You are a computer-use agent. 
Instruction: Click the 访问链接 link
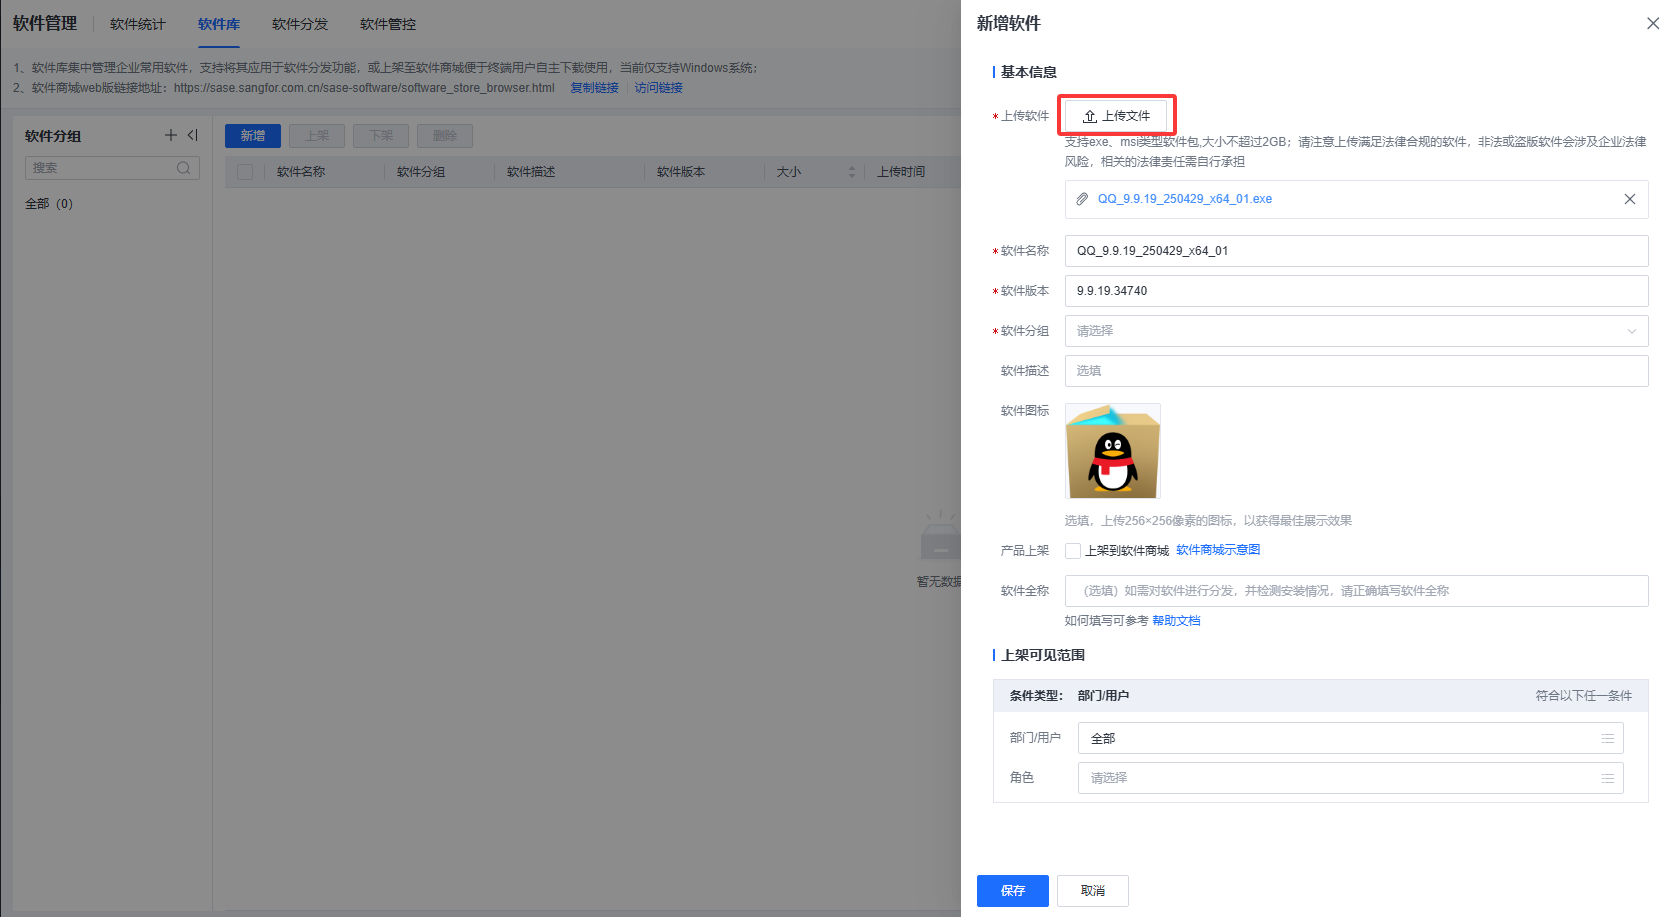pyautogui.click(x=659, y=88)
